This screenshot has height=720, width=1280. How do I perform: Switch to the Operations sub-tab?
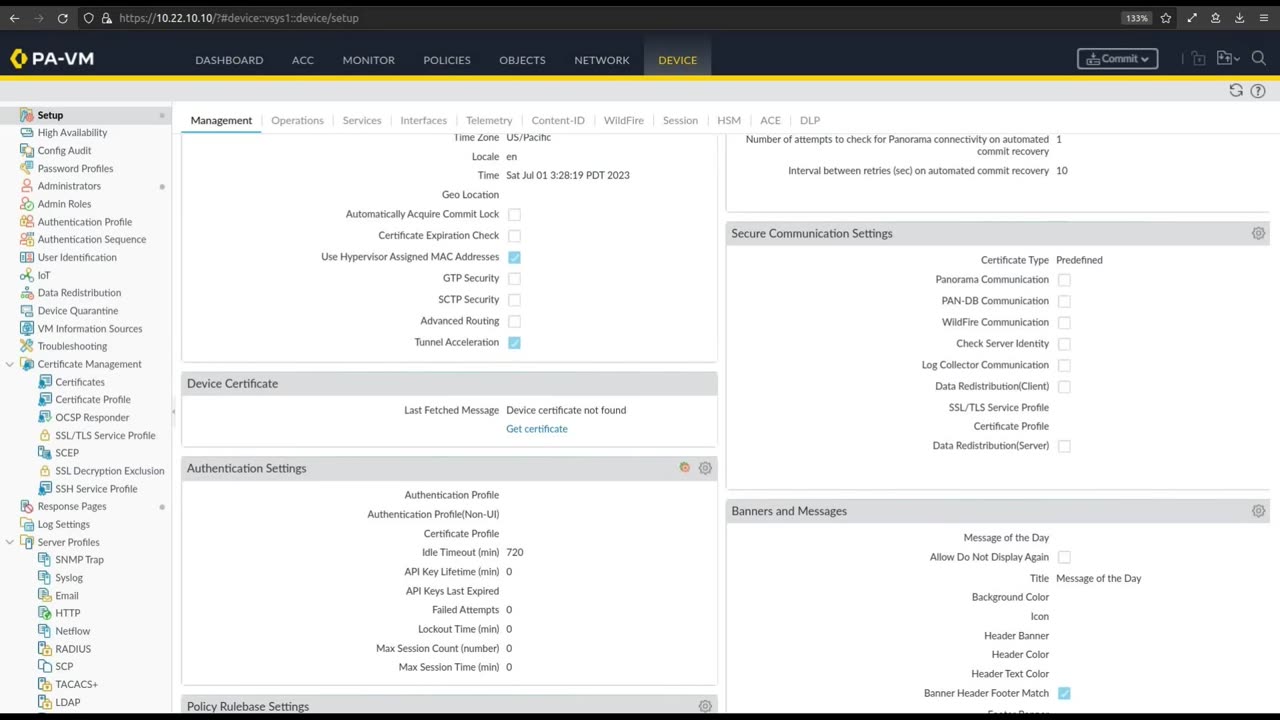coord(297,120)
